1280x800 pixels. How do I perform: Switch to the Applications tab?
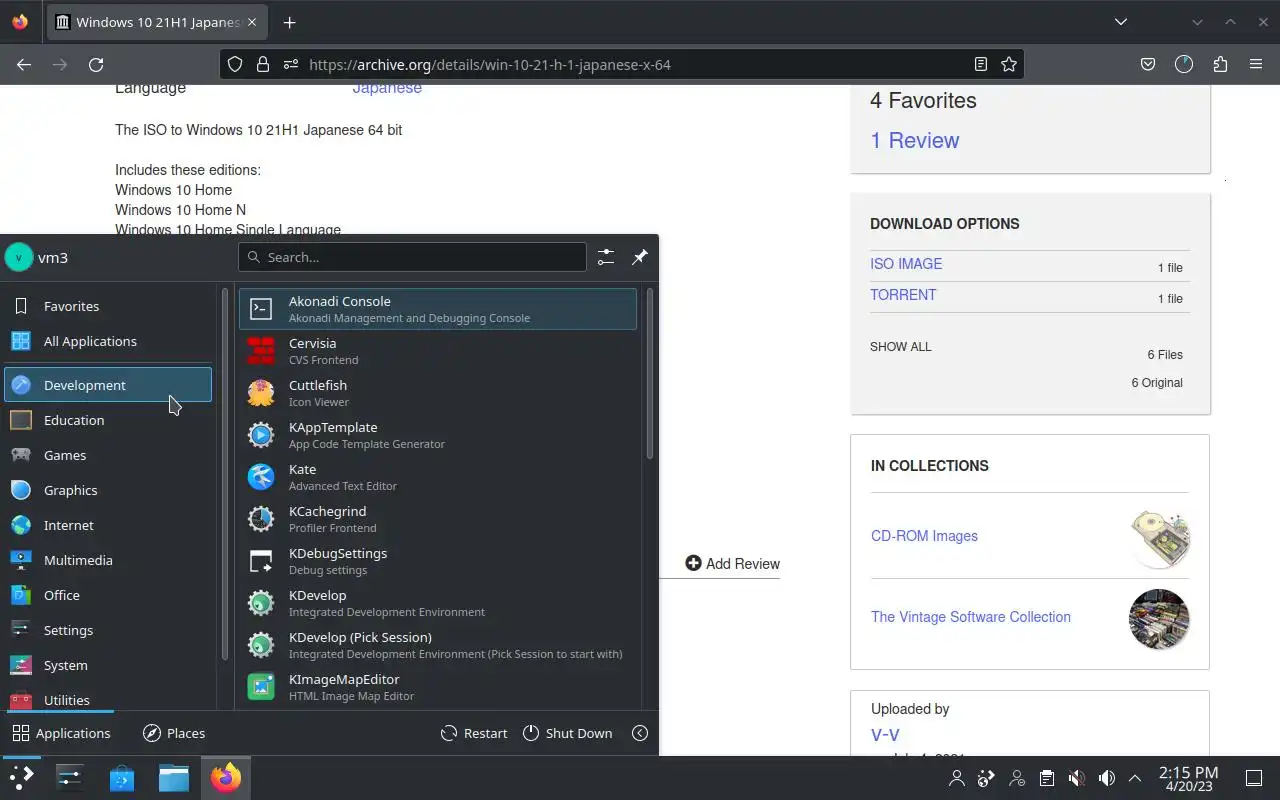61,733
